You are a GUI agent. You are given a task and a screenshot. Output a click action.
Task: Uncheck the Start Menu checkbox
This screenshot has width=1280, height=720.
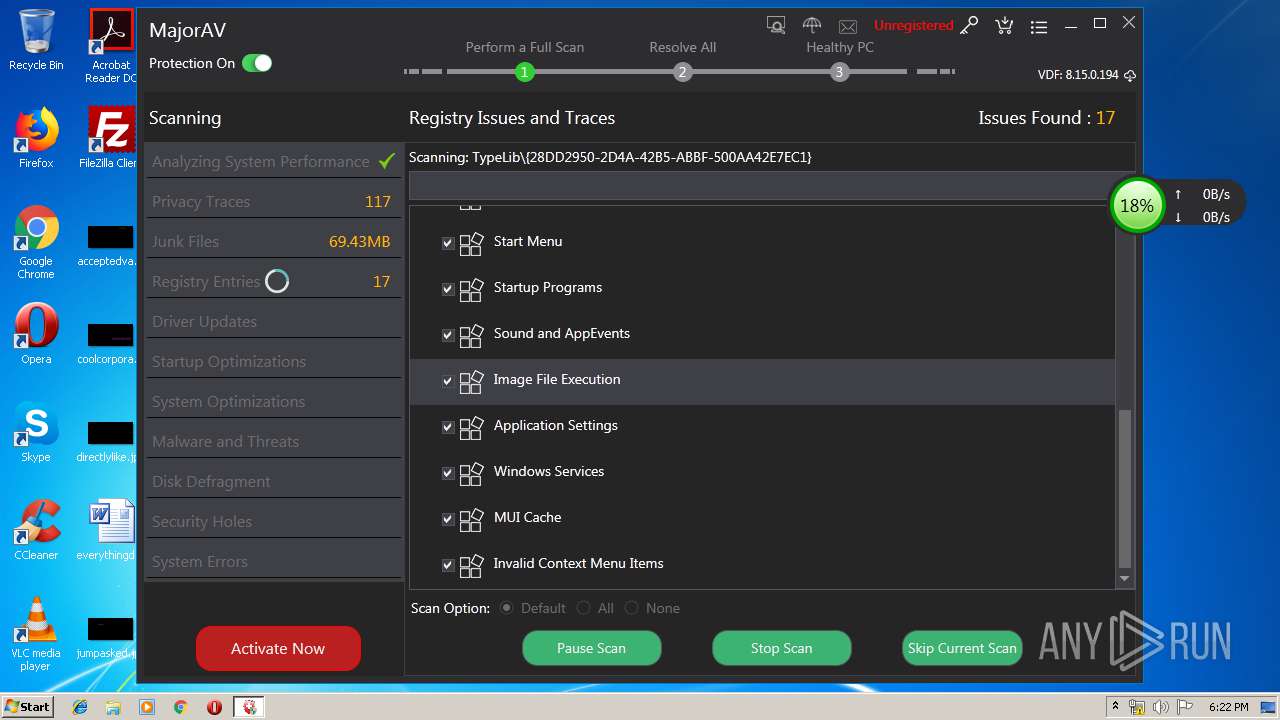(448, 243)
